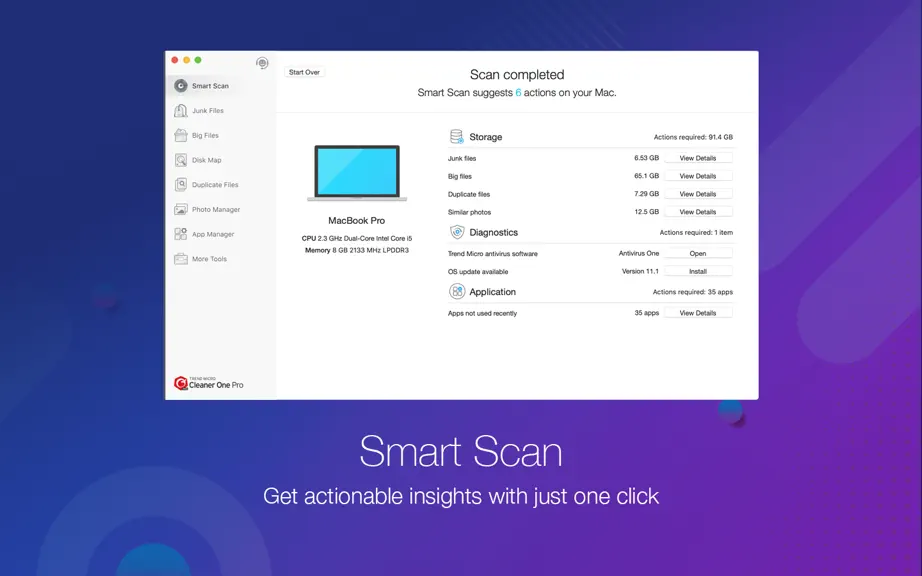The width and height of the screenshot is (922, 576).
Task: Click the 'Similar photos' row label
Action: [x=469, y=212]
